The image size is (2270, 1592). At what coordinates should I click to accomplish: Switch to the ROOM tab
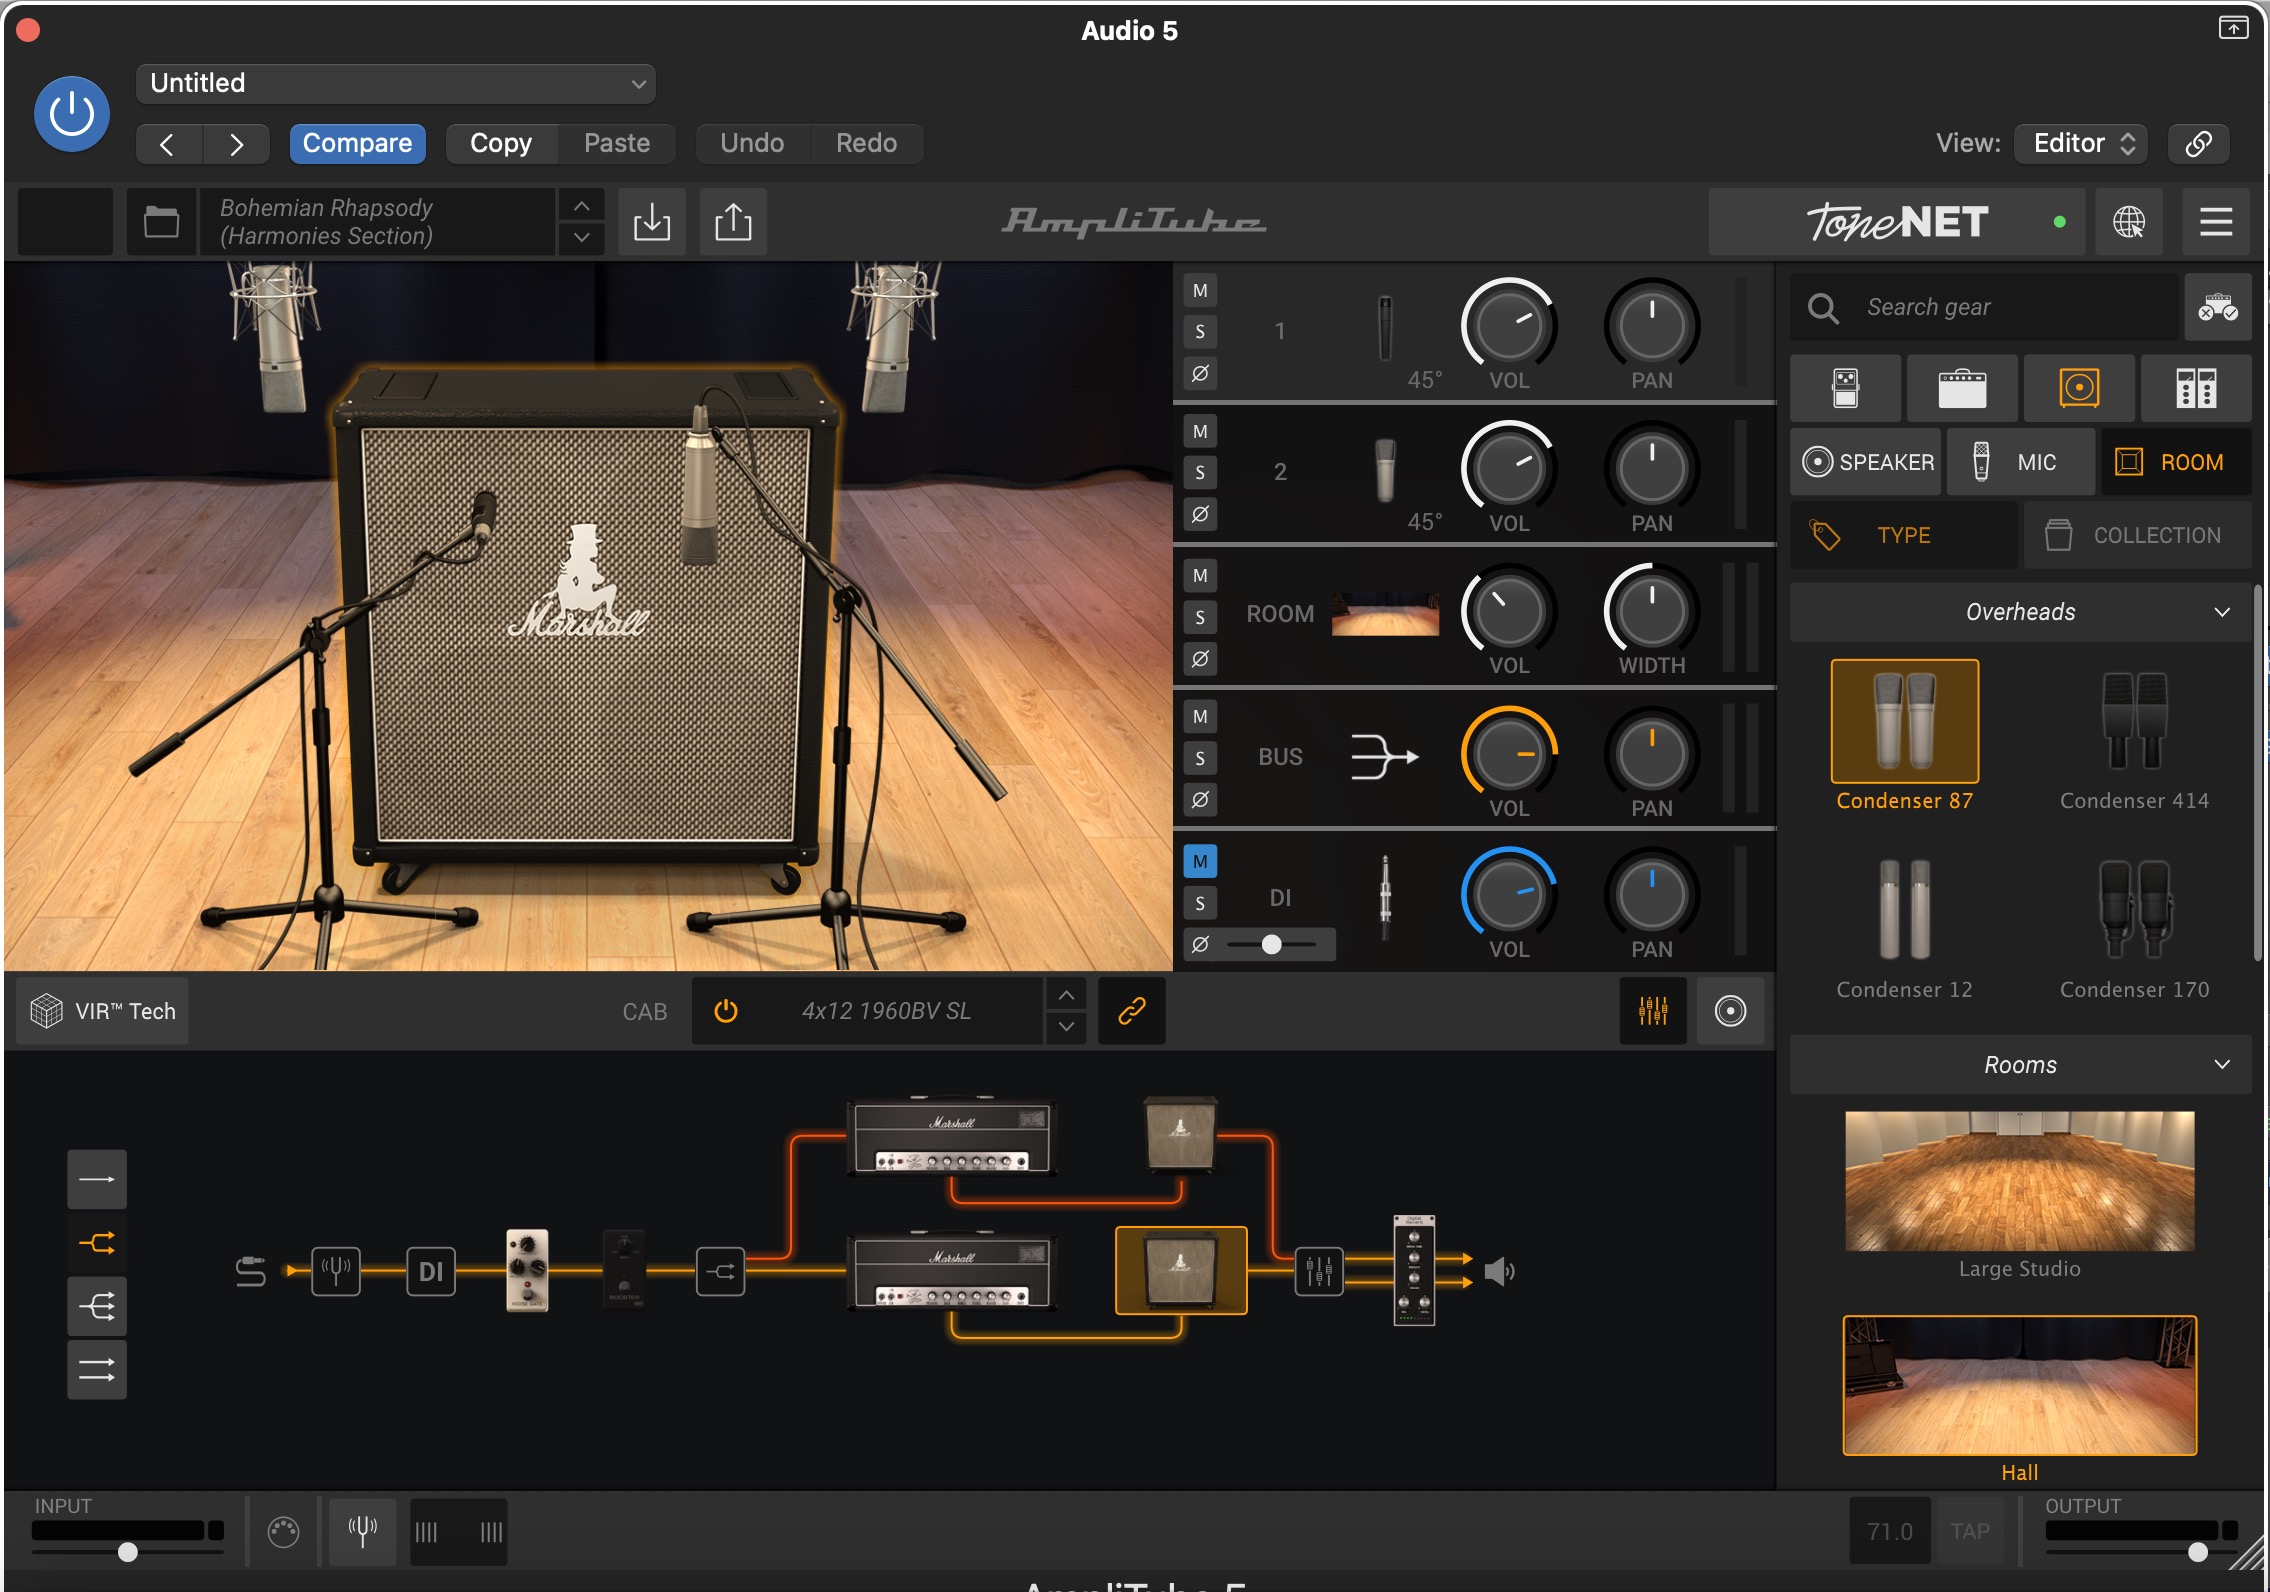tap(2176, 462)
